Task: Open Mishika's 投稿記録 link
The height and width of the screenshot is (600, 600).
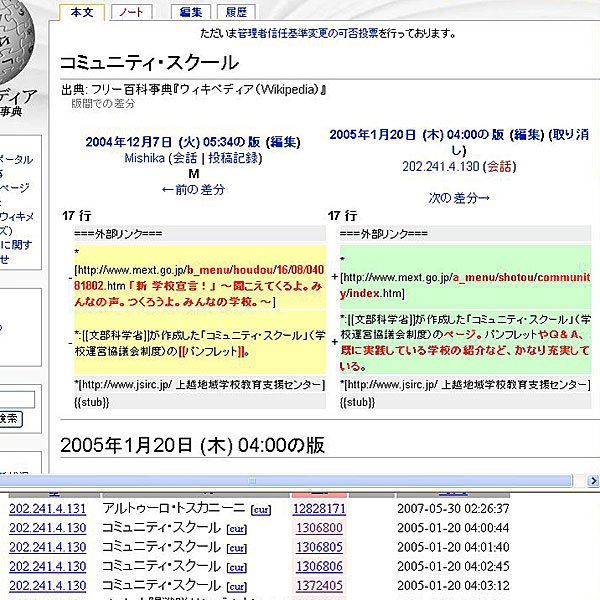Action: coord(233,158)
